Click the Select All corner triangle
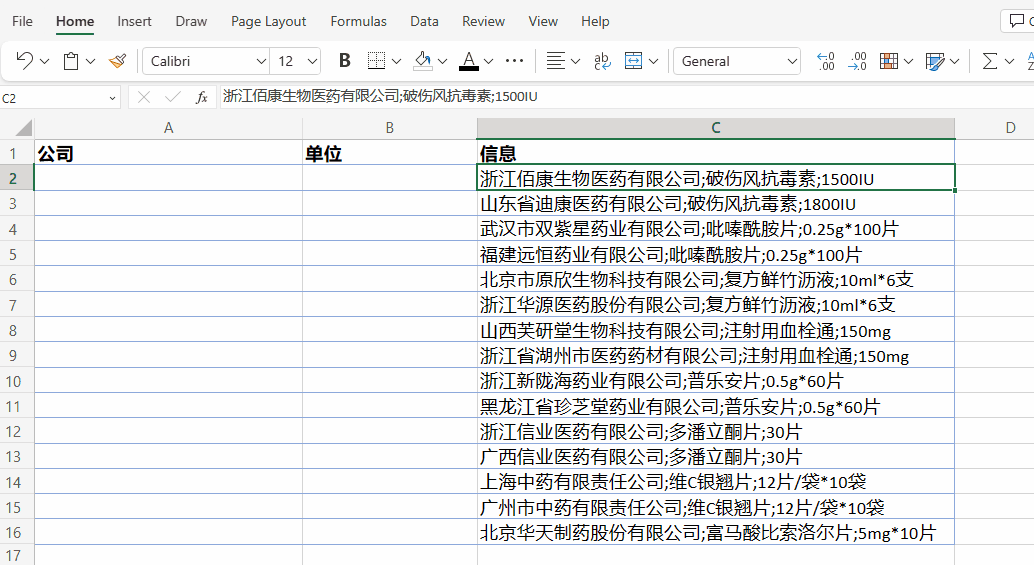1034x565 pixels. pyautogui.click(x=24, y=127)
